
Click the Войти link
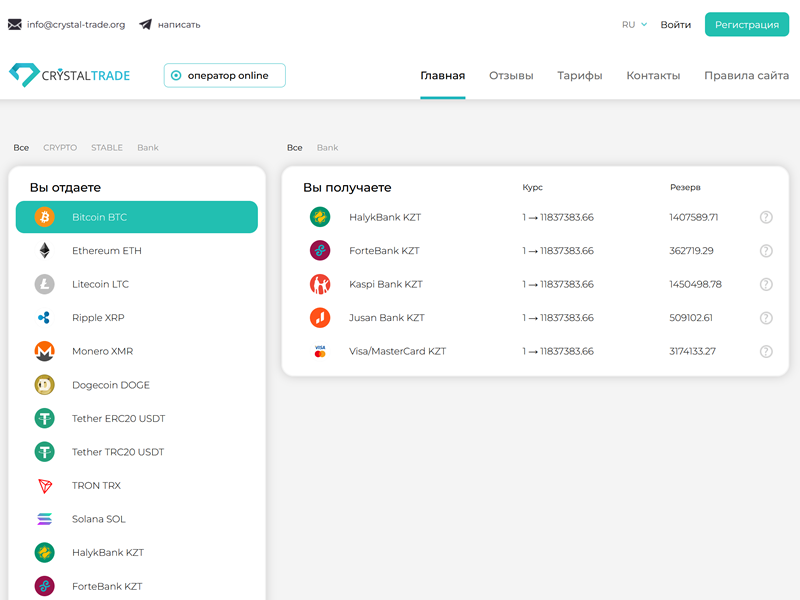point(676,24)
